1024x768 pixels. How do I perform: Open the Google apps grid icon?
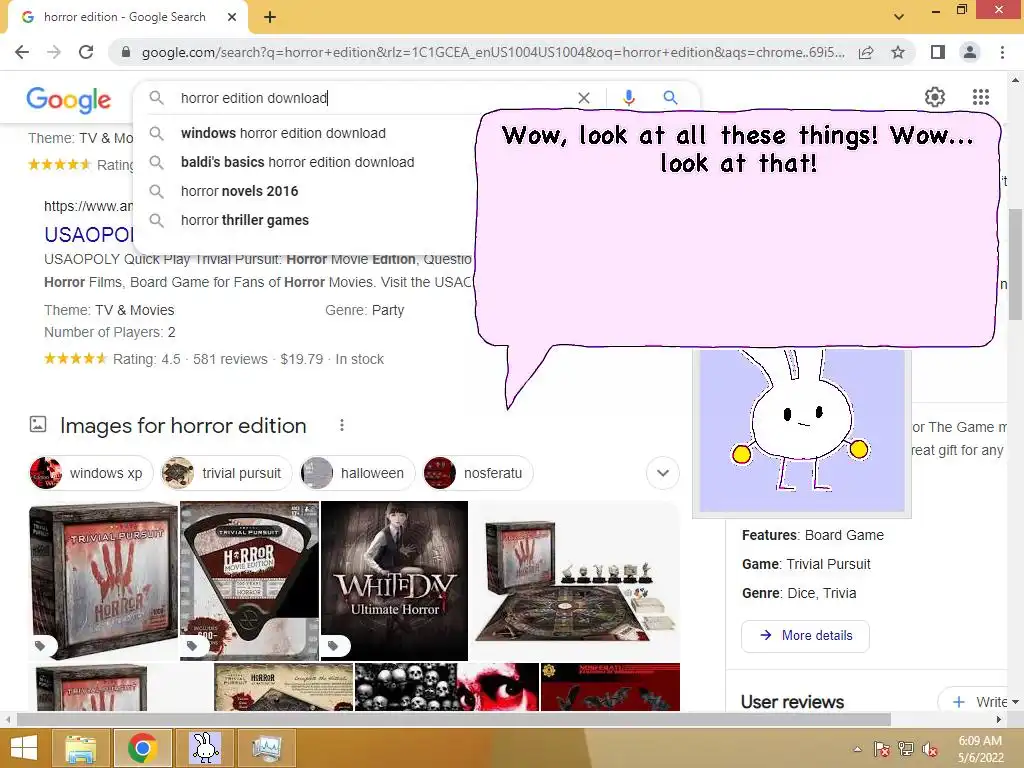coord(980,97)
